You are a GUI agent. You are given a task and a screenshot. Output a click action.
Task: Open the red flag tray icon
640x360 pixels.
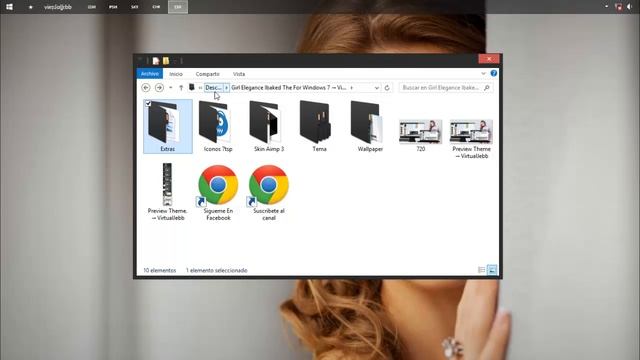[618, 7]
